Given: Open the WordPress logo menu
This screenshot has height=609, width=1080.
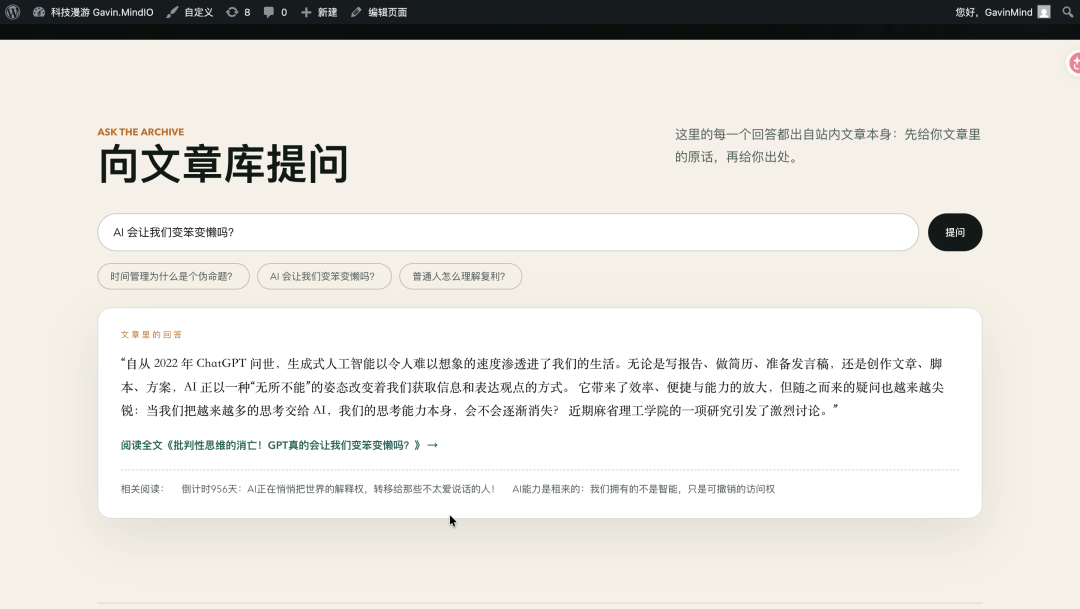Looking at the screenshot, I should (x=12, y=12).
